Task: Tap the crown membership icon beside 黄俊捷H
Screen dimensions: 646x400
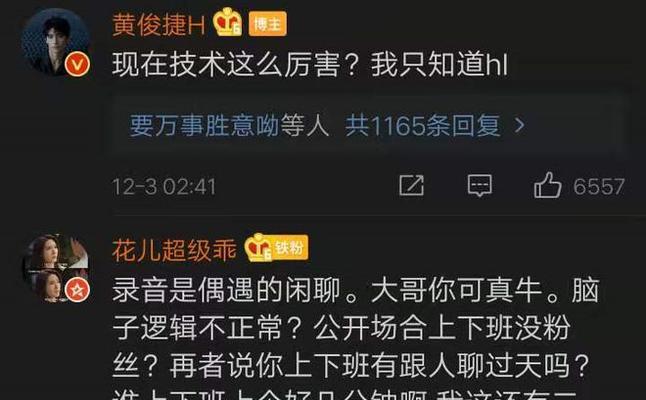Action: point(227,22)
